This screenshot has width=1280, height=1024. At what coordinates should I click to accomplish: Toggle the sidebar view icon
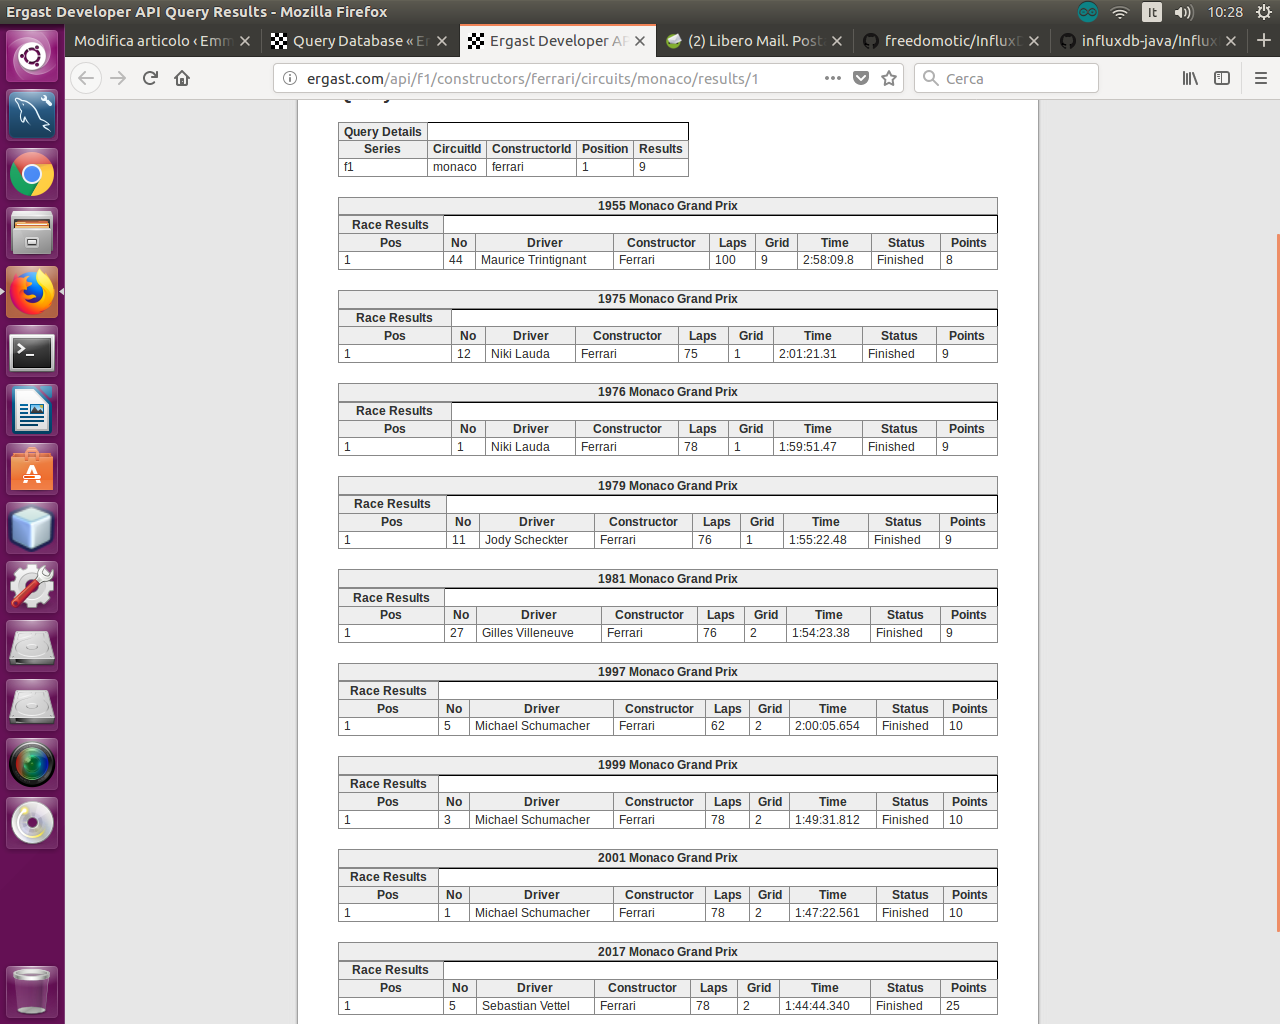(1222, 78)
